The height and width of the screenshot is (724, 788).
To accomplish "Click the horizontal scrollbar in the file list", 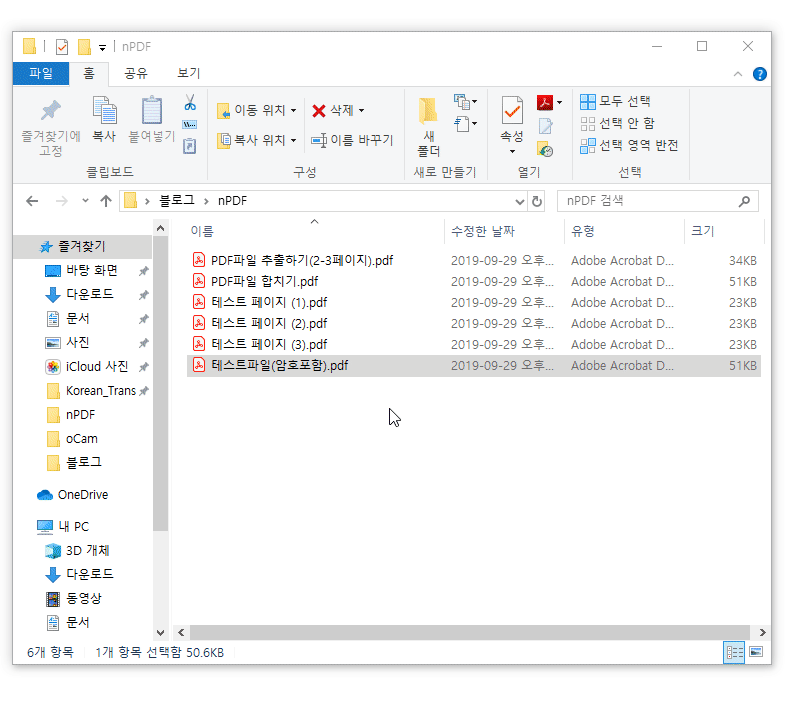I will click(470, 633).
